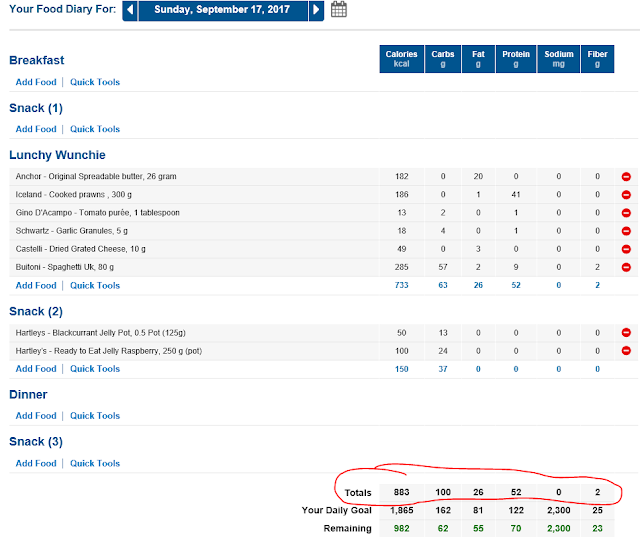Open Hartley's Ready to Eat Jelly Raspberry entry

click(109, 351)
